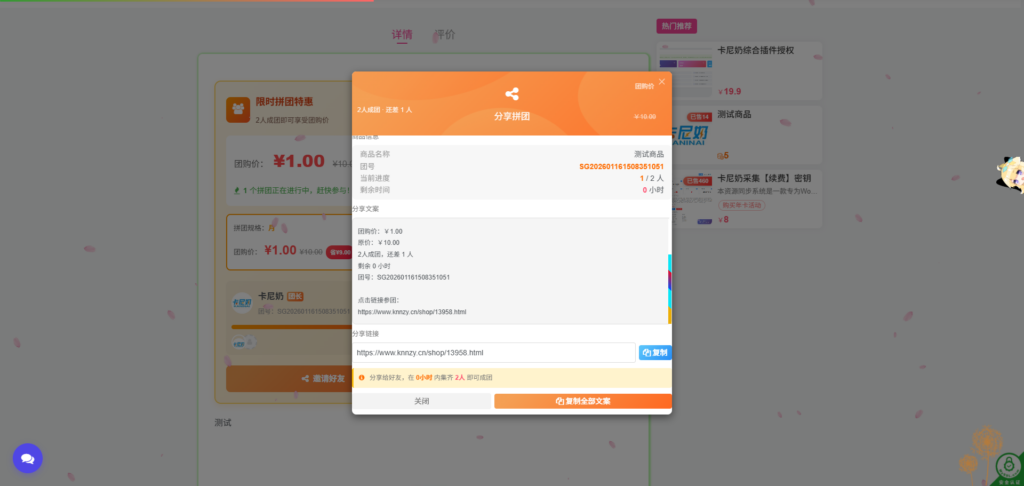This screenshot has width=1024, height=486.
Task: Click the 分享链接 label
Action: pyautogui.click(x=366, y=334)
